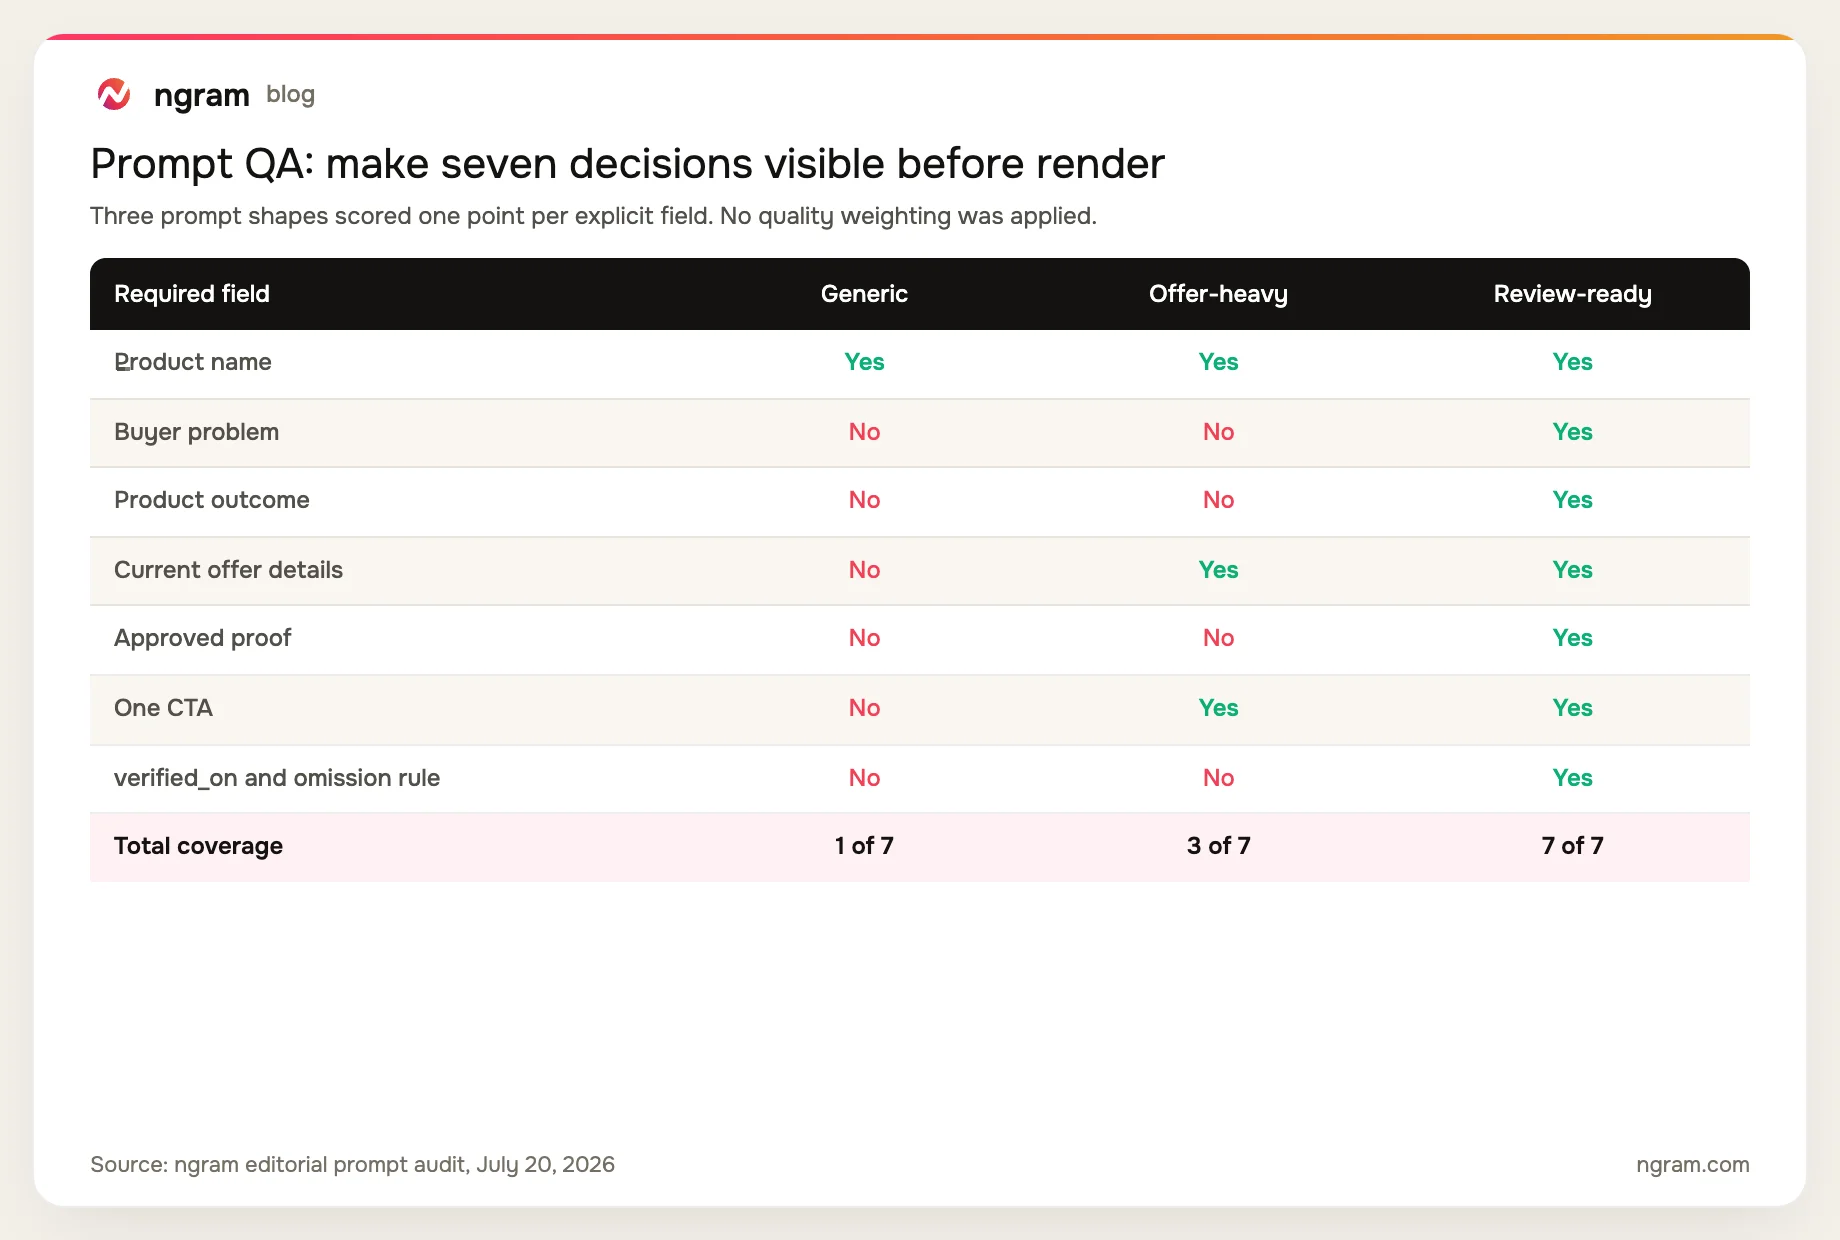This screenshot has height=1240, width=1840.
Task: Click the Generic column header
Action: click(x=864, y=294)
